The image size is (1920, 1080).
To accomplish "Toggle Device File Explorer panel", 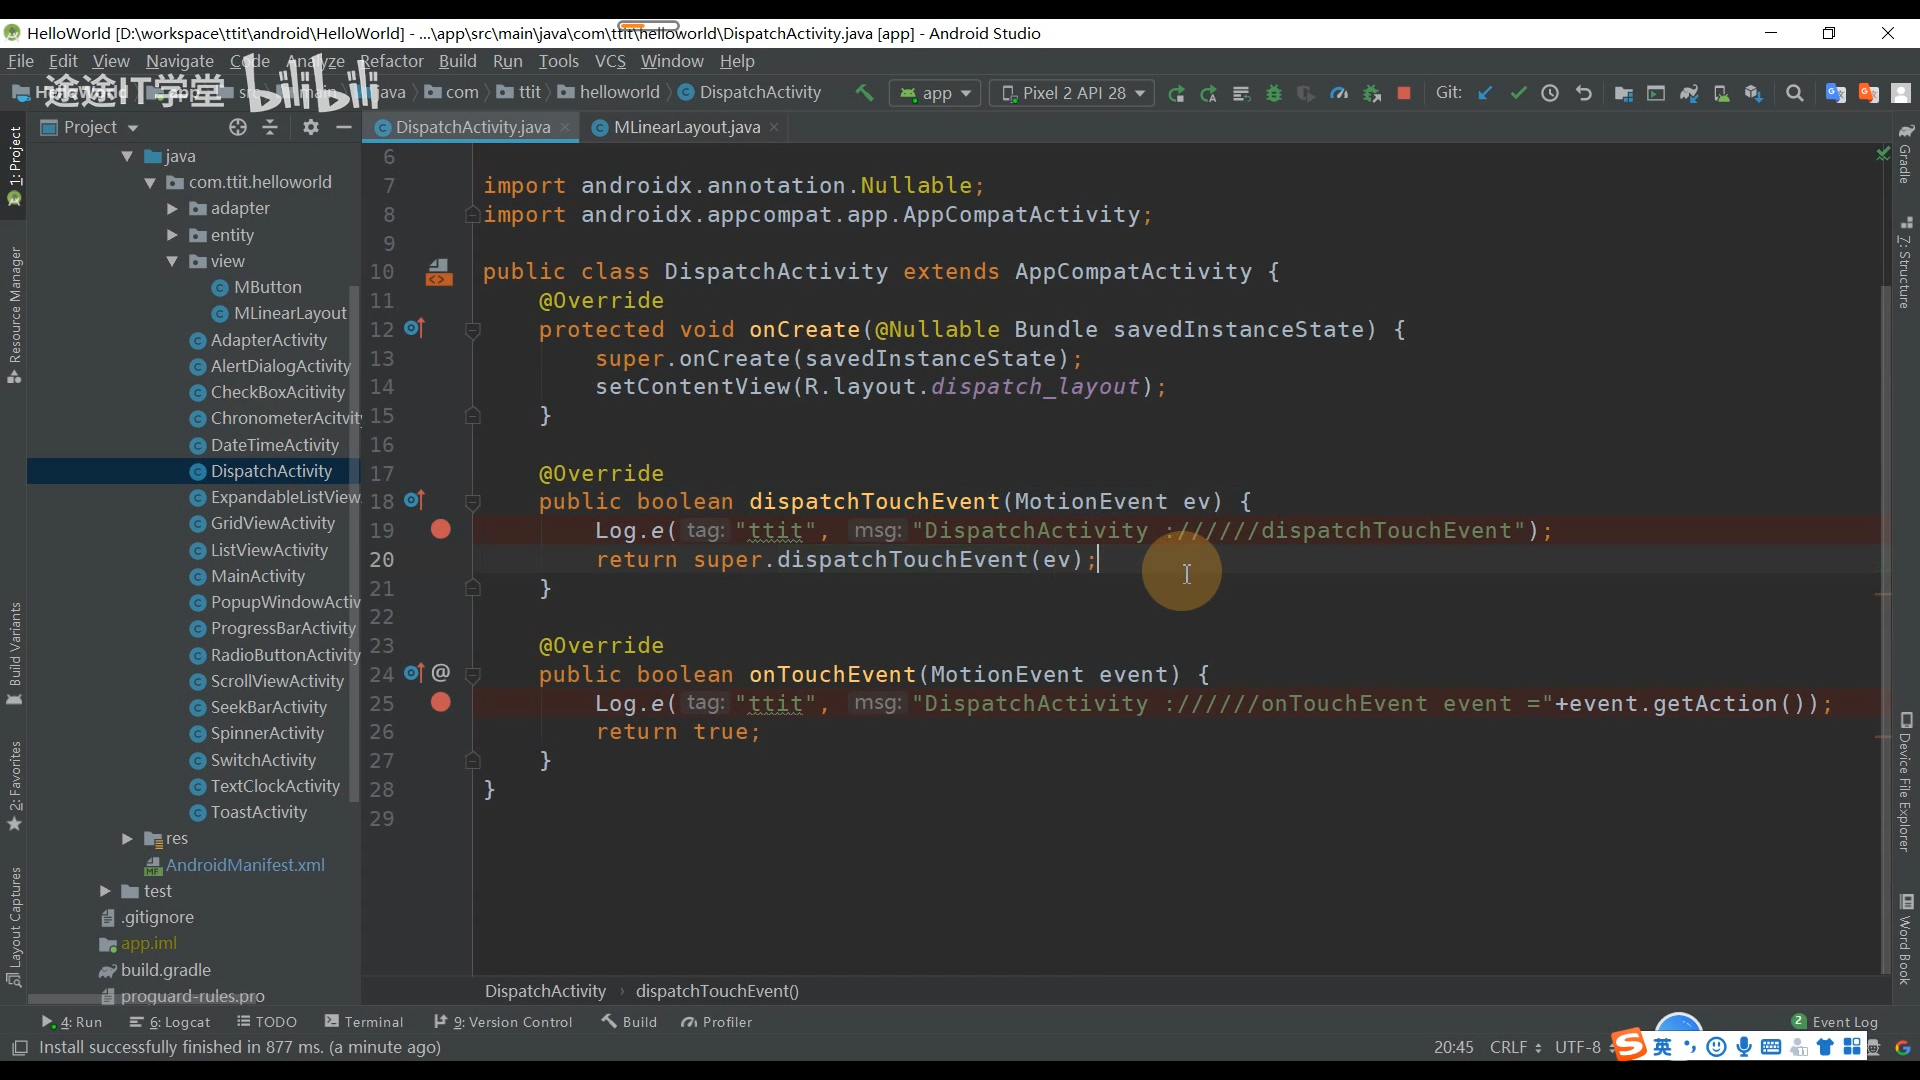I will pos(1906,783).
